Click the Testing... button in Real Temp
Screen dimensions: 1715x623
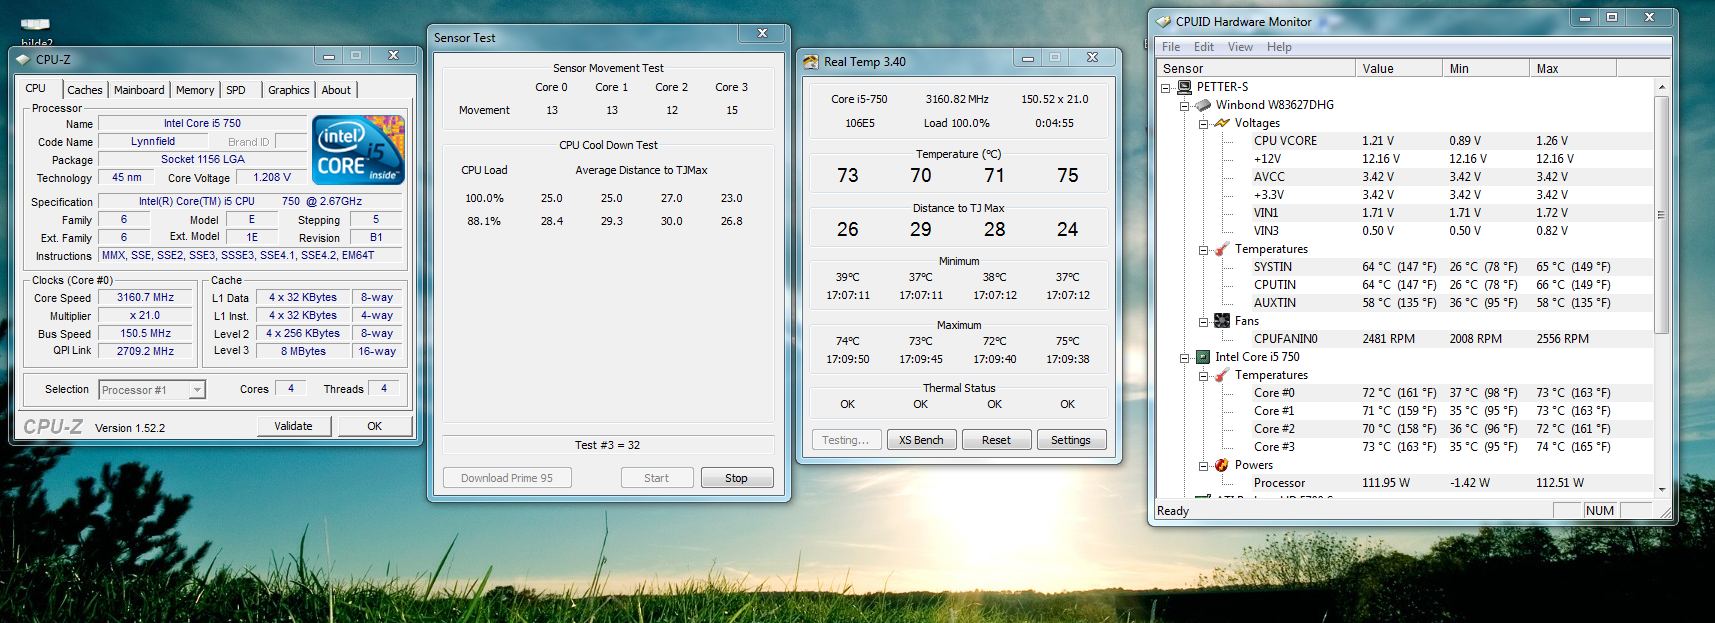[846, 440]
